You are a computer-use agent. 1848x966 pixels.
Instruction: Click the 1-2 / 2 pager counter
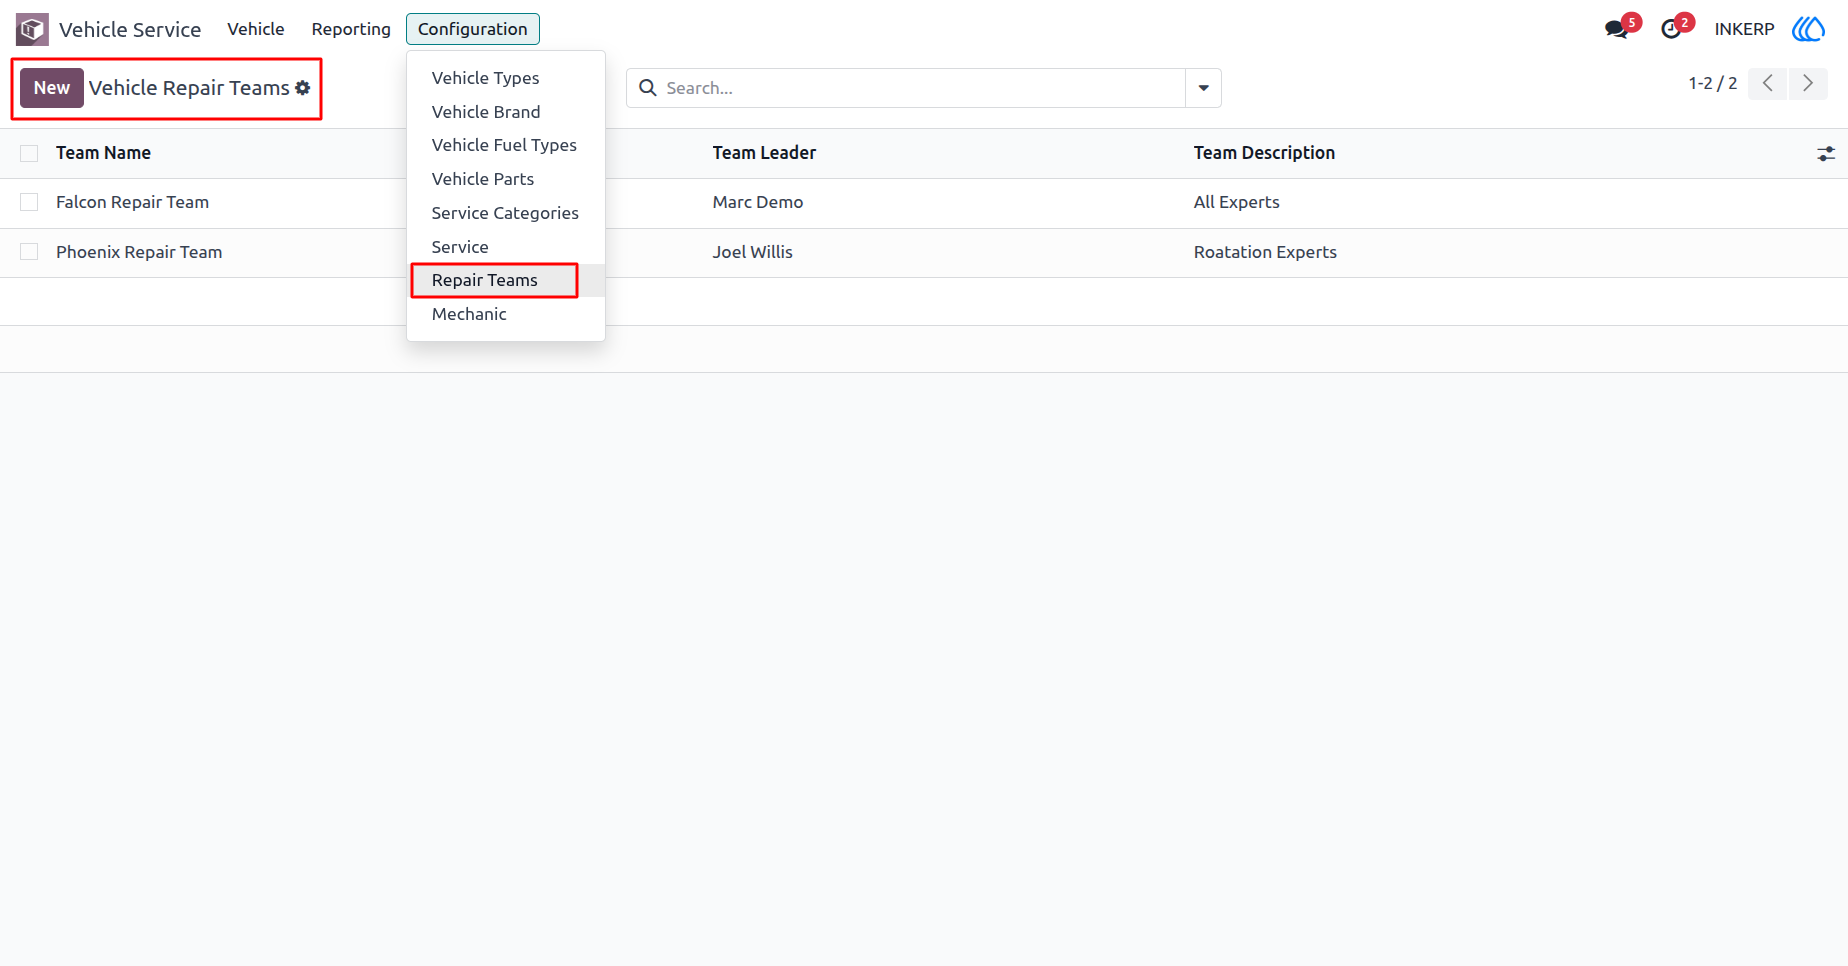coord(1712,83)
